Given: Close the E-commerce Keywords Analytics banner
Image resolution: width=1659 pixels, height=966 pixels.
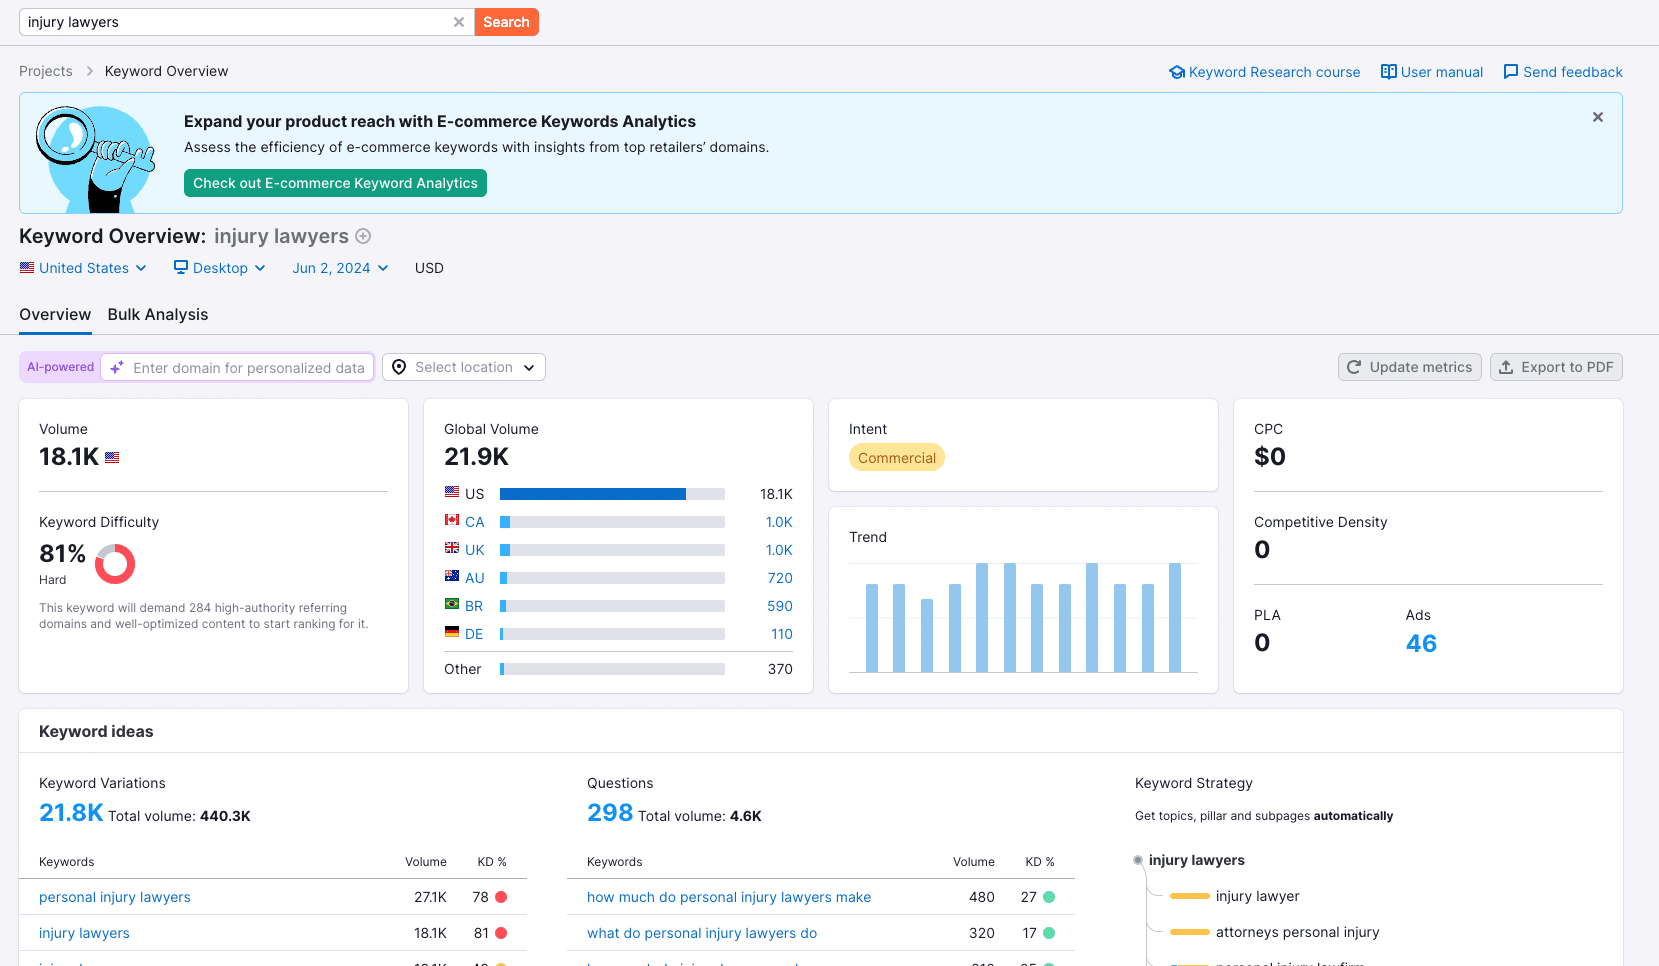Looking at the screenshot, I should click(x=1598, y=117).
